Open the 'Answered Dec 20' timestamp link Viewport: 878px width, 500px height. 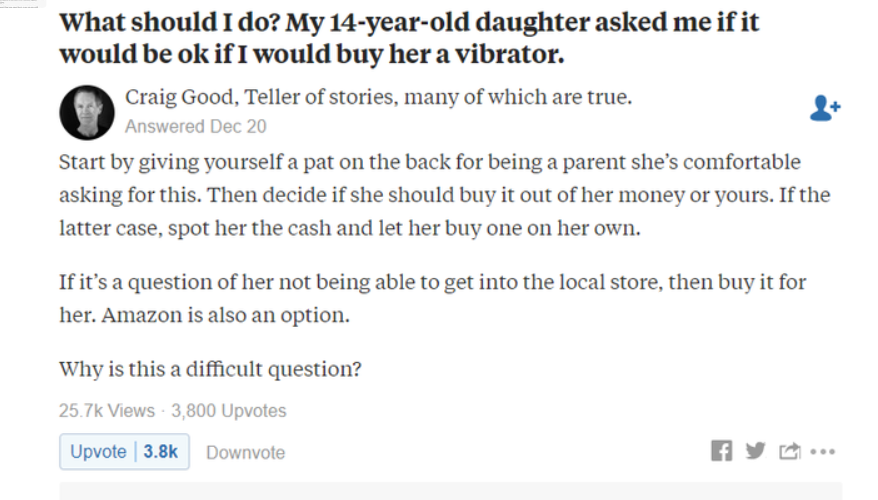(x=195, y=127)
